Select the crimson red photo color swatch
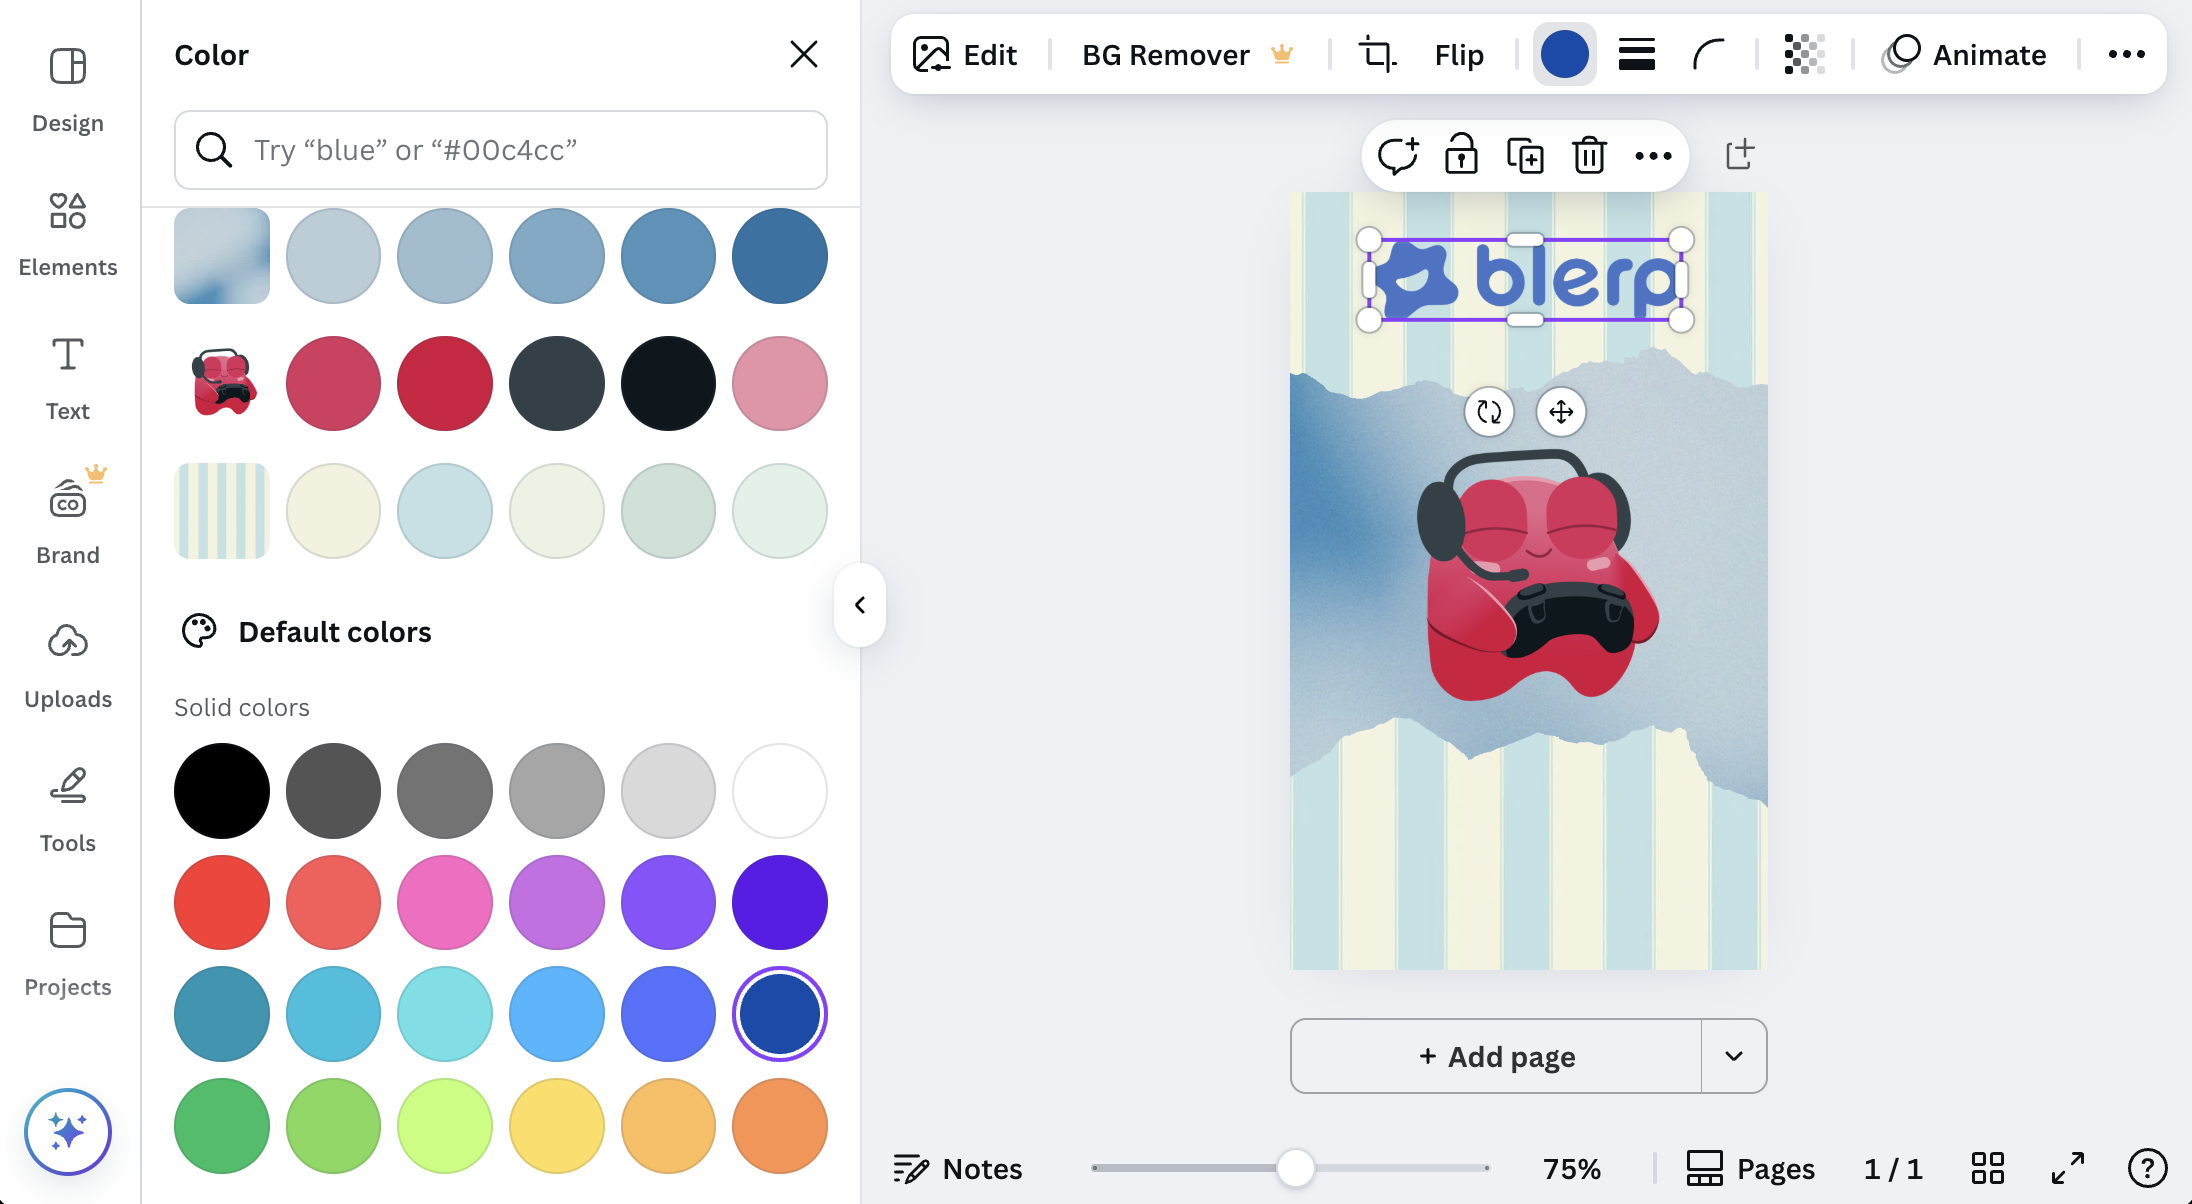Viewport: 2192px width, 1204px height. click(x=445, y=384)
